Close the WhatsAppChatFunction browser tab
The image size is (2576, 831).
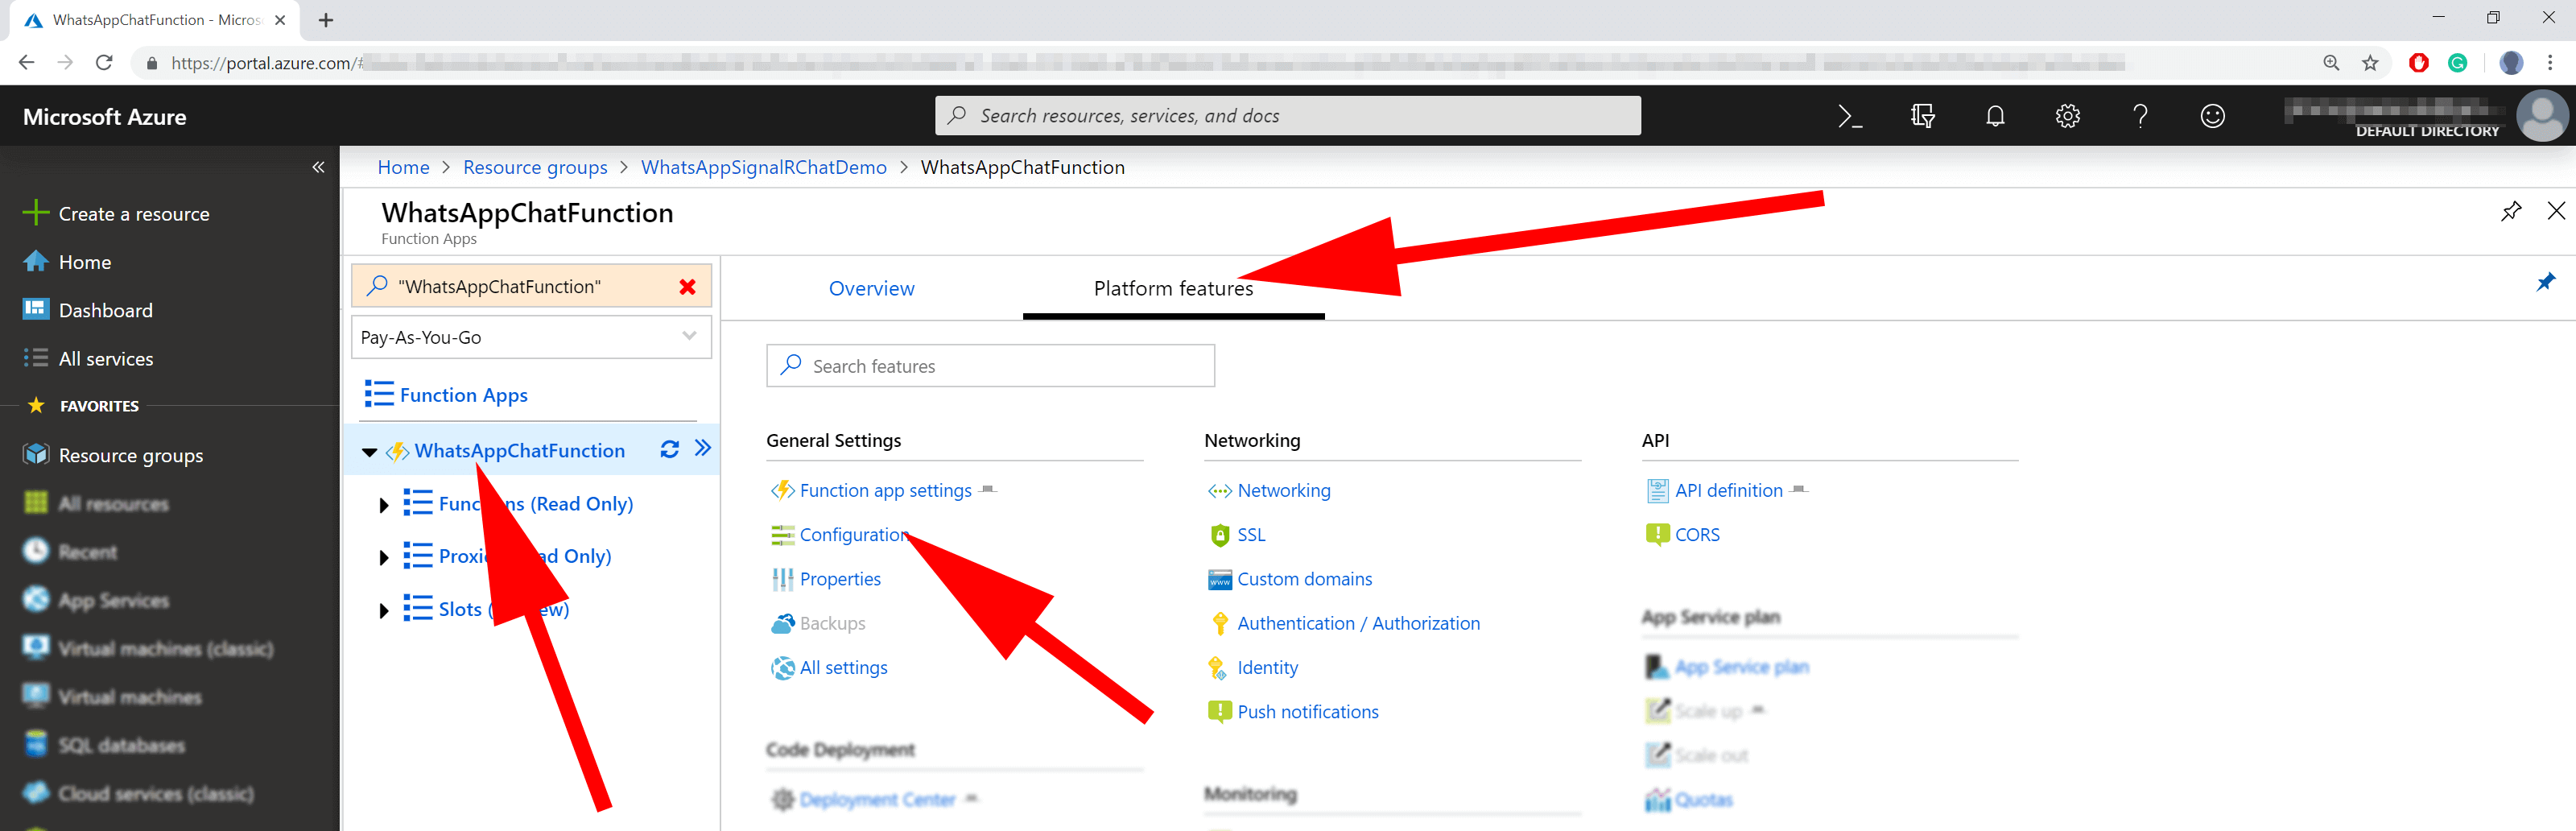point(280,20)
